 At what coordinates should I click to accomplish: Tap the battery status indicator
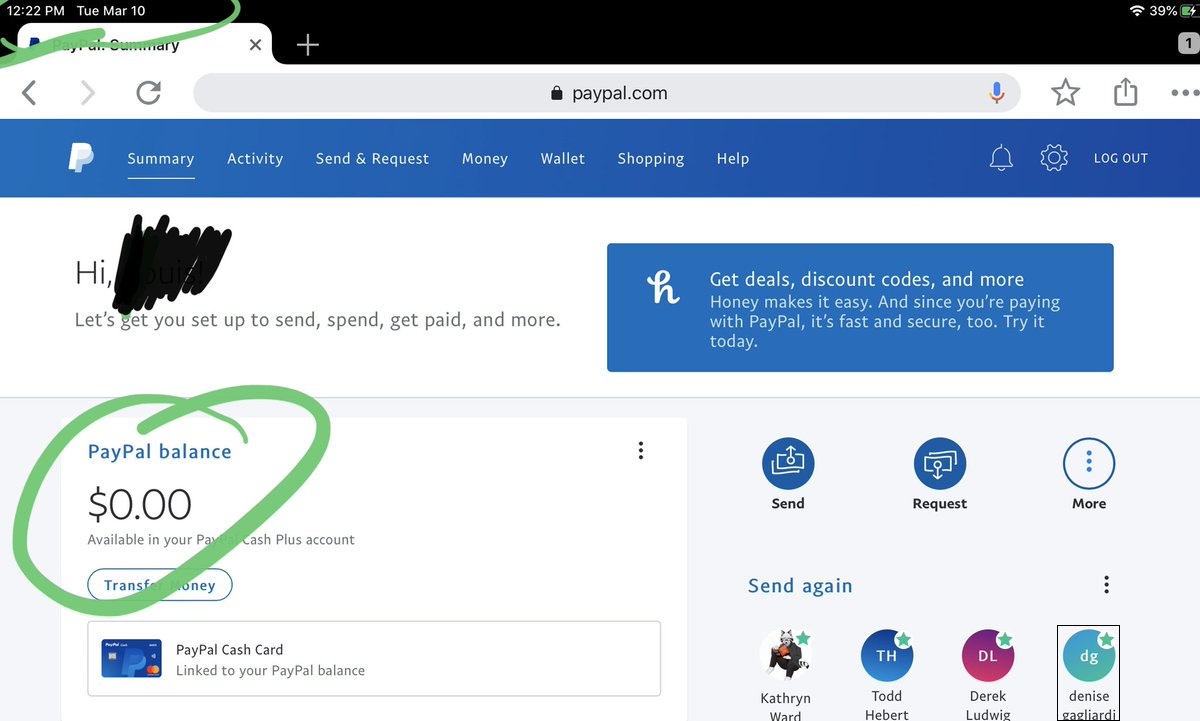[1190, 10]
